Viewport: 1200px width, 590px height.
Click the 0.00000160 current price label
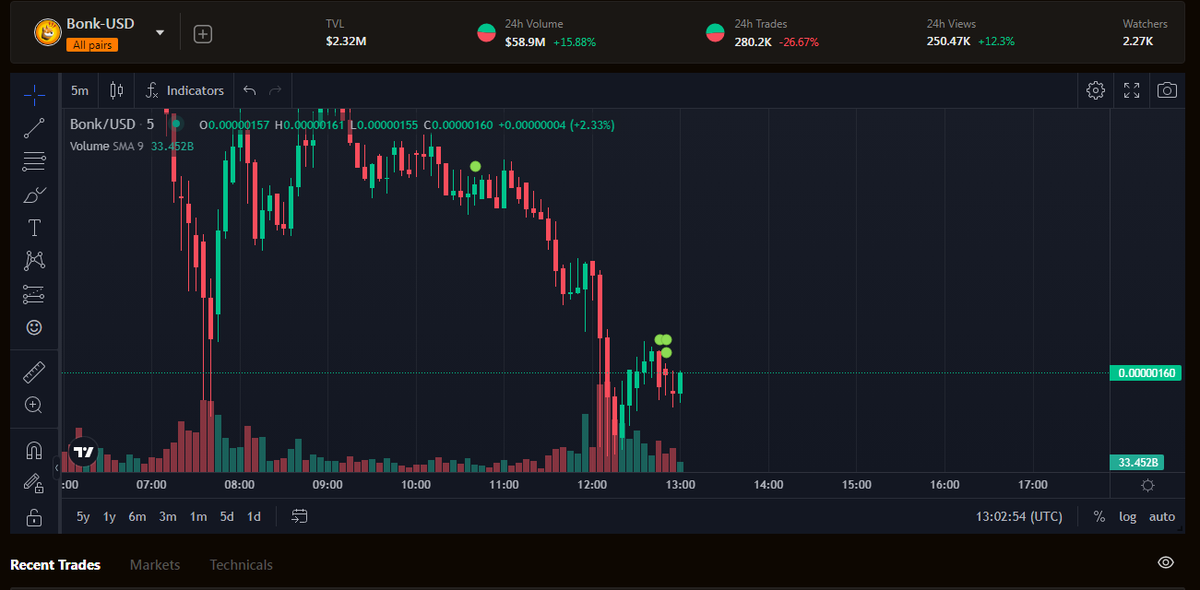[1146, 373]
